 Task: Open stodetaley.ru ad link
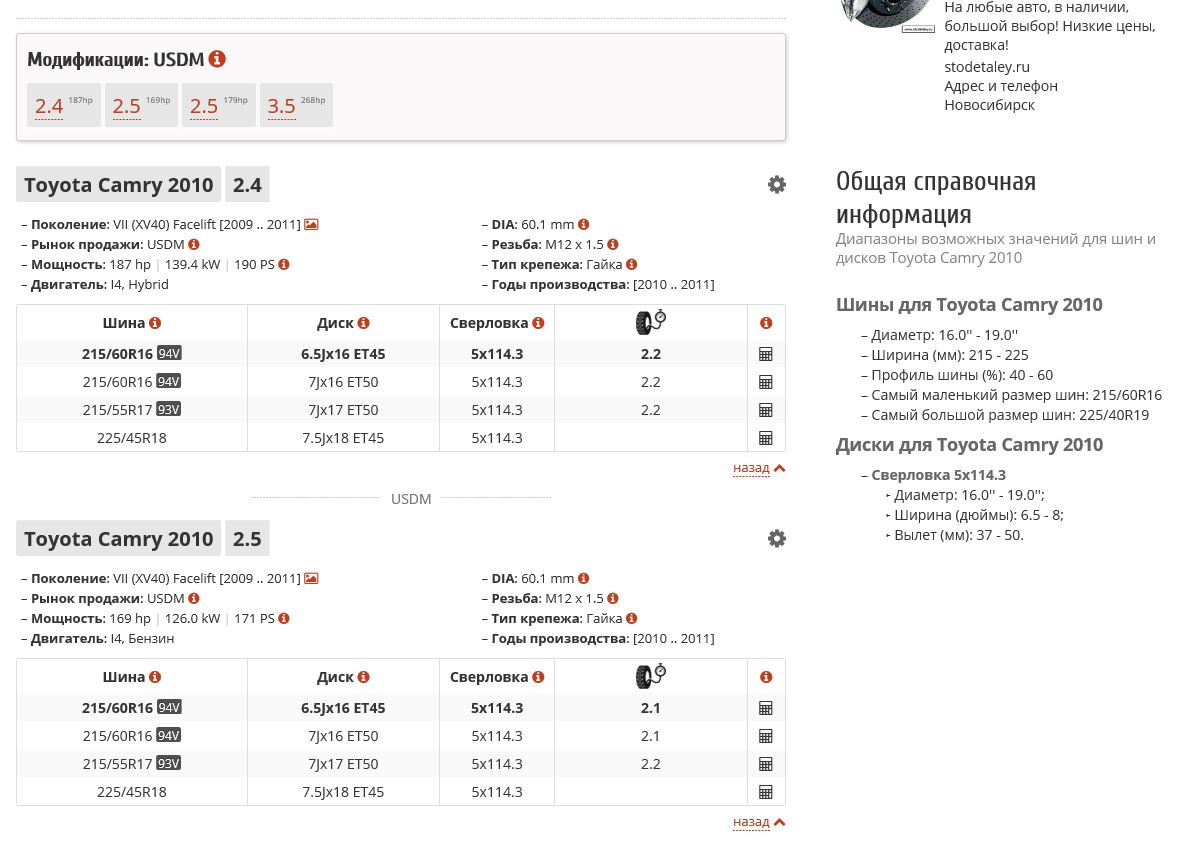(x=987, y=66)
